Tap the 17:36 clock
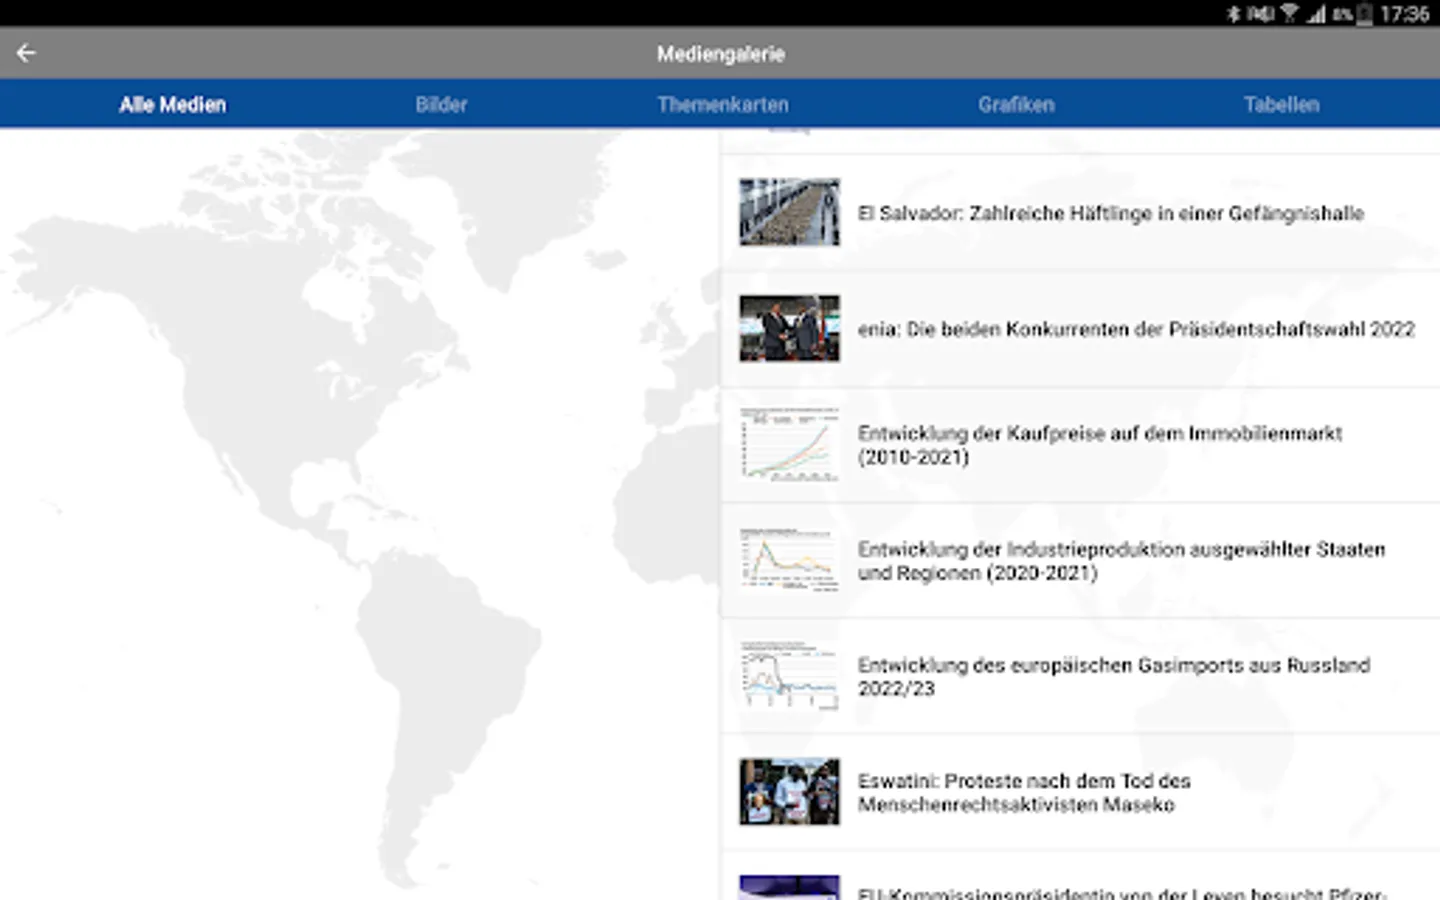The width and height of the screenshot is (1440, 900). [1404, 14]
